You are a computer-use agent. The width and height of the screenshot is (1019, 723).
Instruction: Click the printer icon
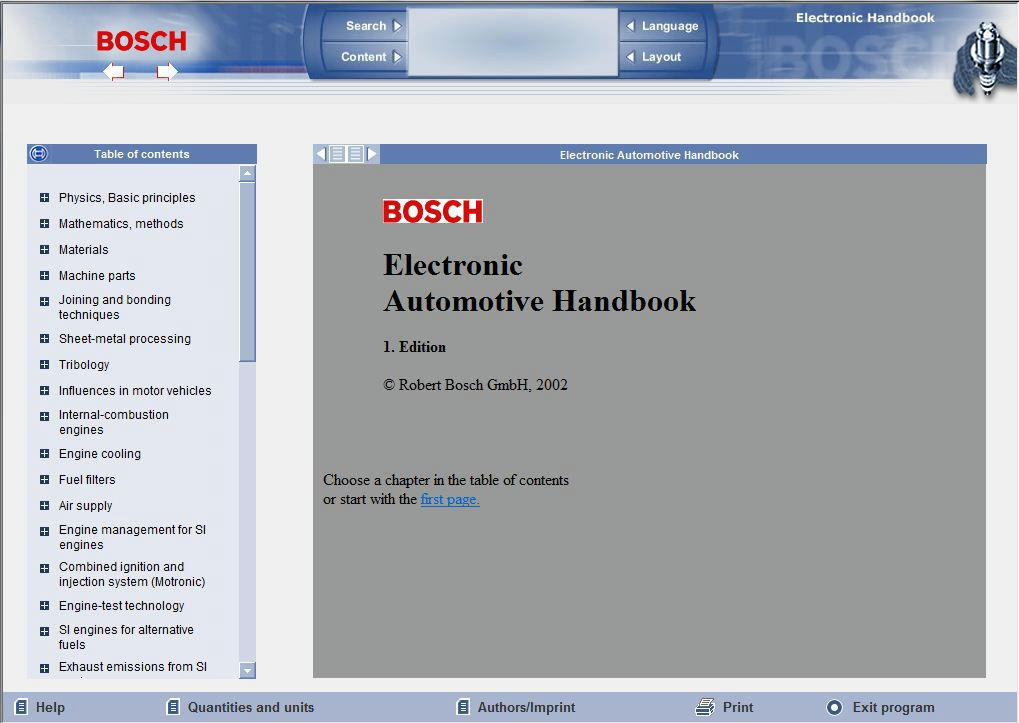[705, 707]
